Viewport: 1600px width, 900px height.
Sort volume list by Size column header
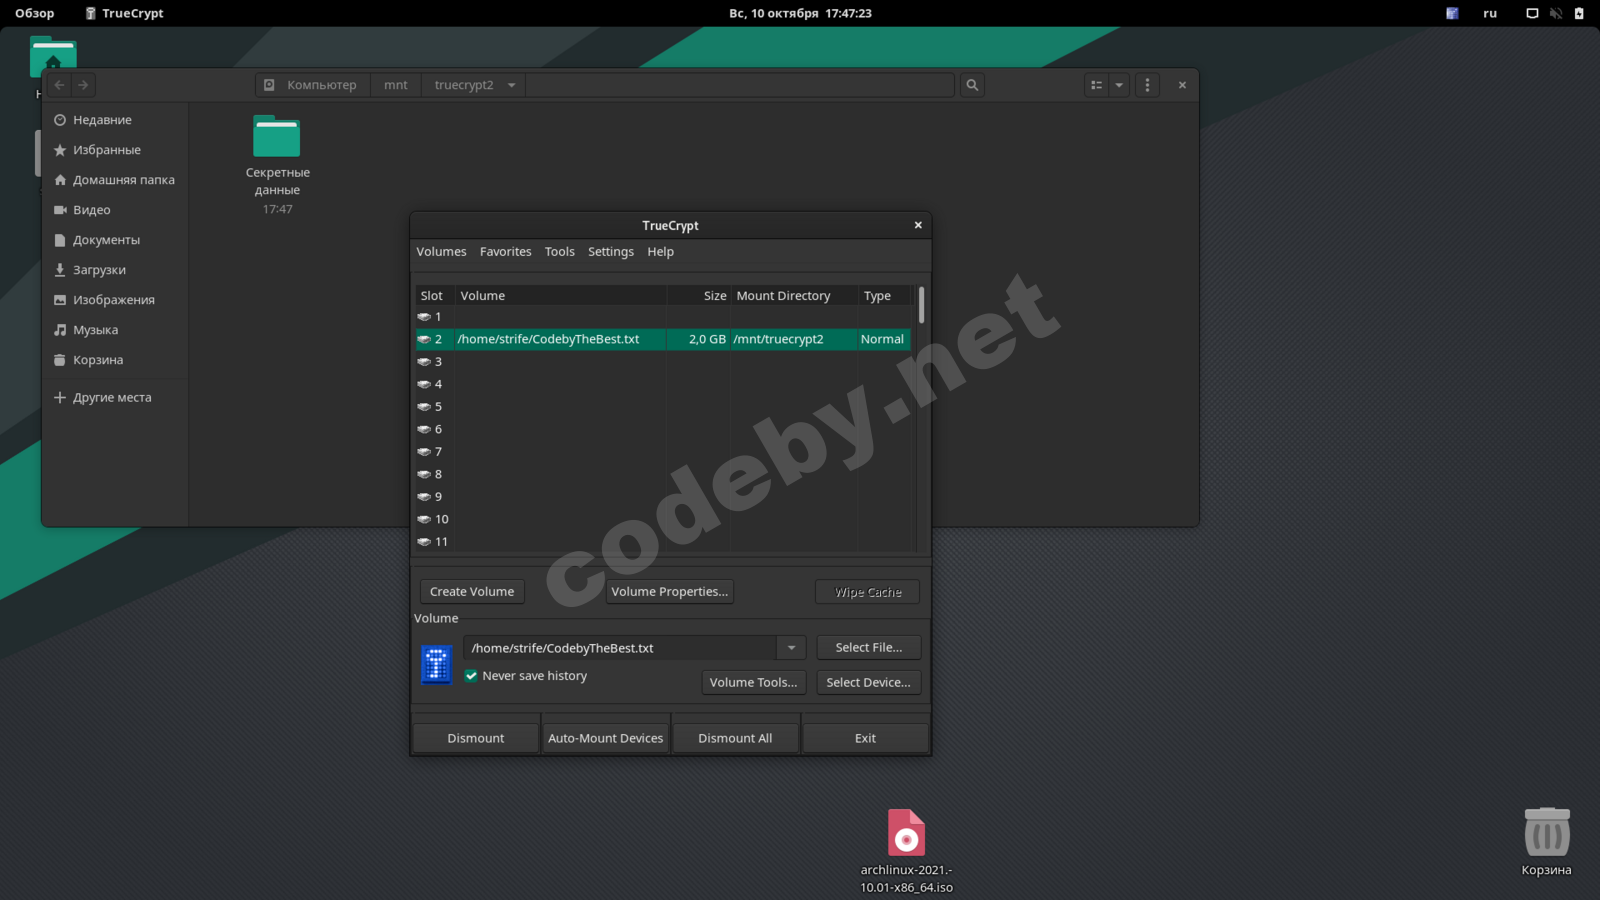(x=698, y=296)
